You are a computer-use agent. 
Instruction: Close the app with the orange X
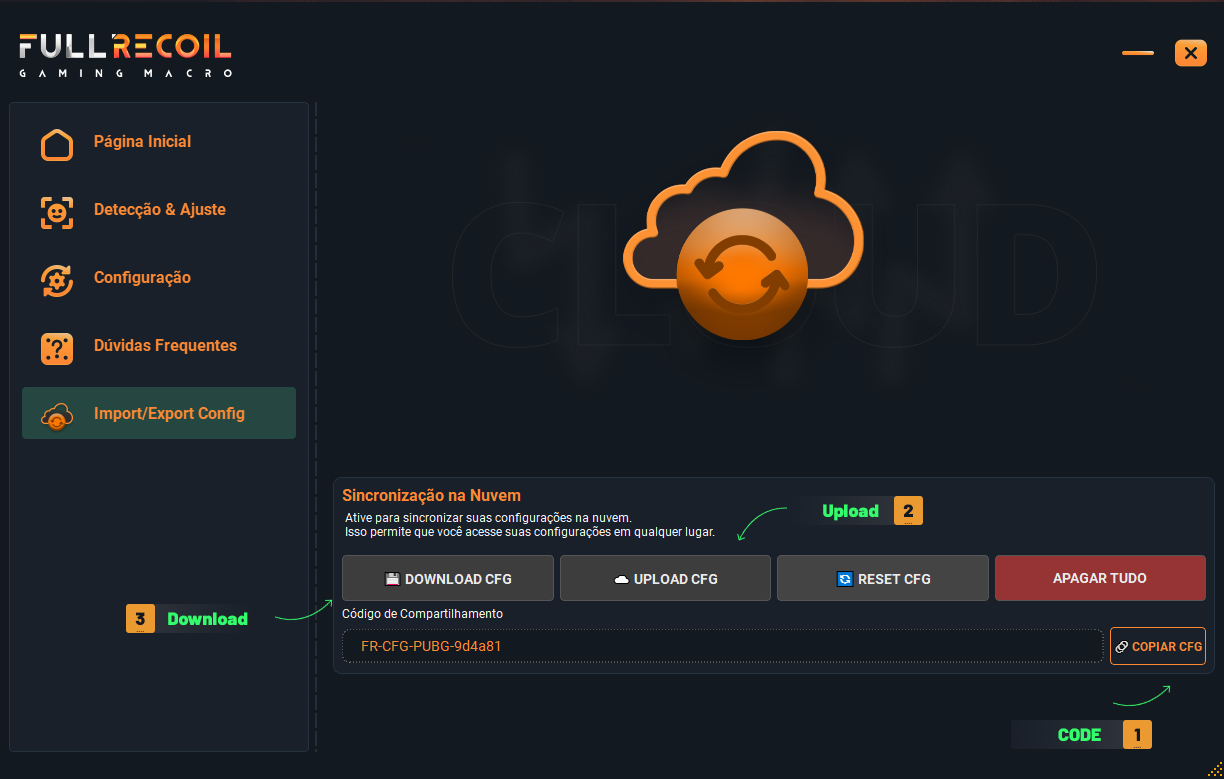point(1191,53)
